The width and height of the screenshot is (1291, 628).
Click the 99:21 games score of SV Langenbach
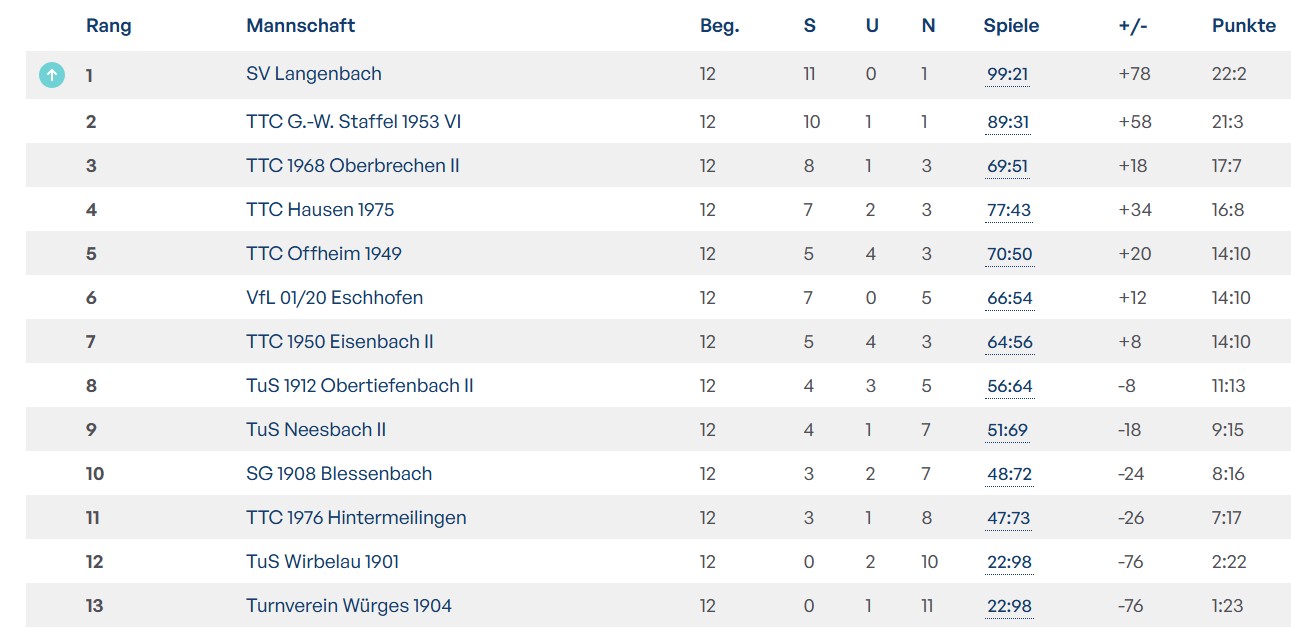pyautogui.click(x=1007, y=75)
